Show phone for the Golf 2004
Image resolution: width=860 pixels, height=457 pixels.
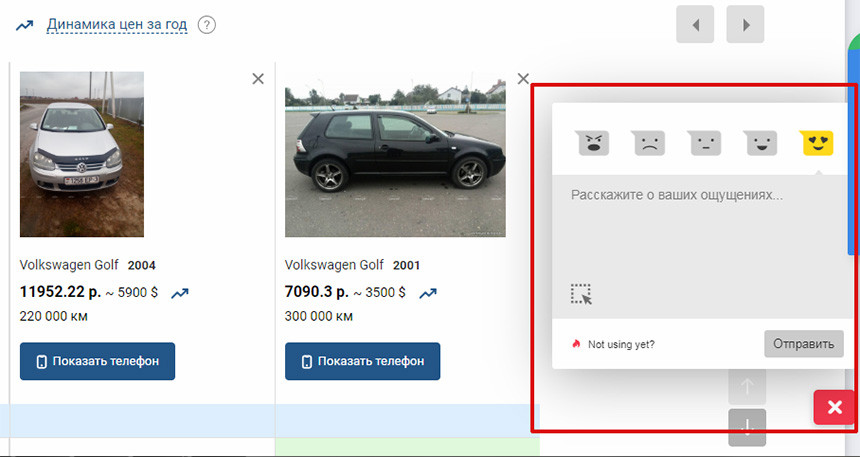pyautogui.click(x=98, y=362)
